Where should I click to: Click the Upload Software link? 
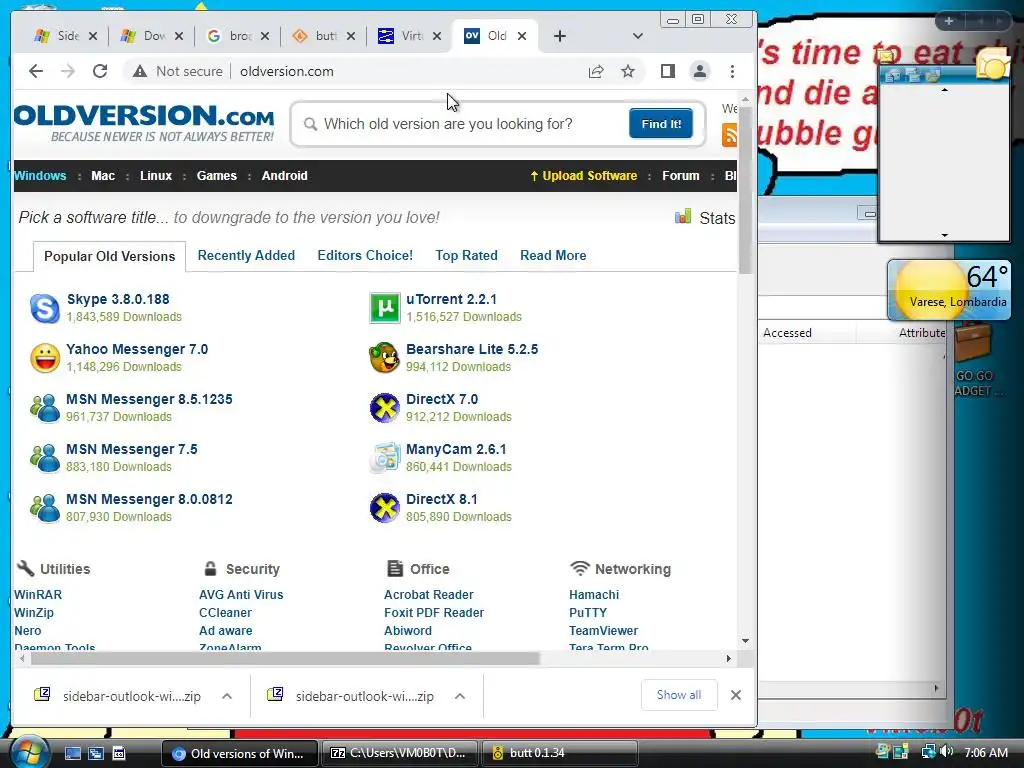[583, 176]
